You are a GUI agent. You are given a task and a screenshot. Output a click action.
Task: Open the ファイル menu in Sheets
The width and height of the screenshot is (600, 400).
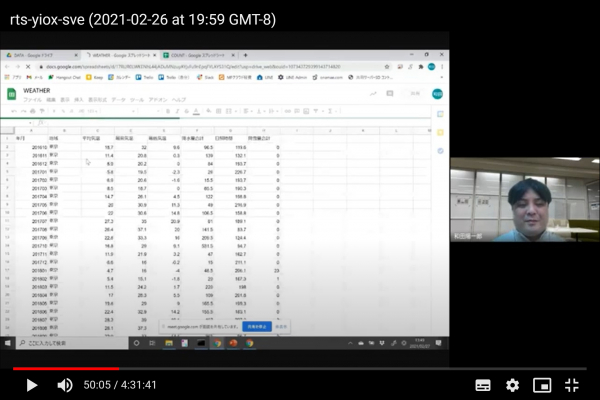pos(32,100)
